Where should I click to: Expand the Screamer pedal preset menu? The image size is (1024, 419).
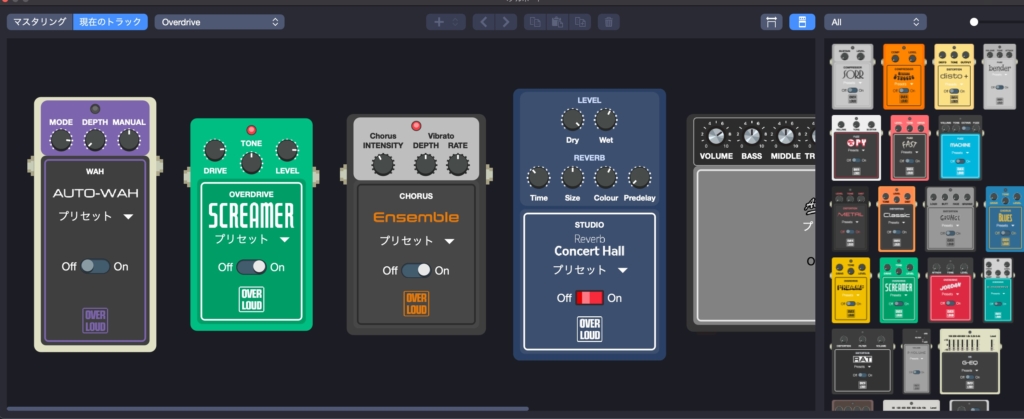[x=251, y=240]
